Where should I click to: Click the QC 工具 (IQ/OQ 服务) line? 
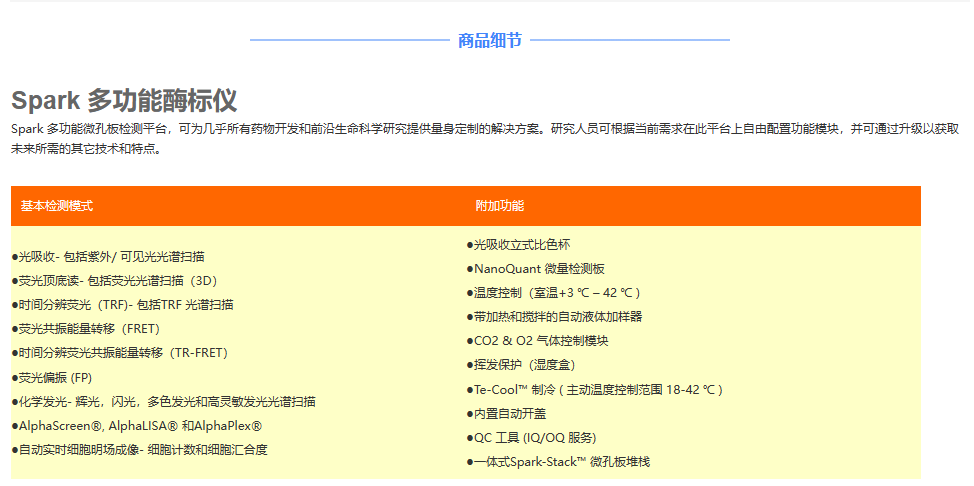[531, 438]
